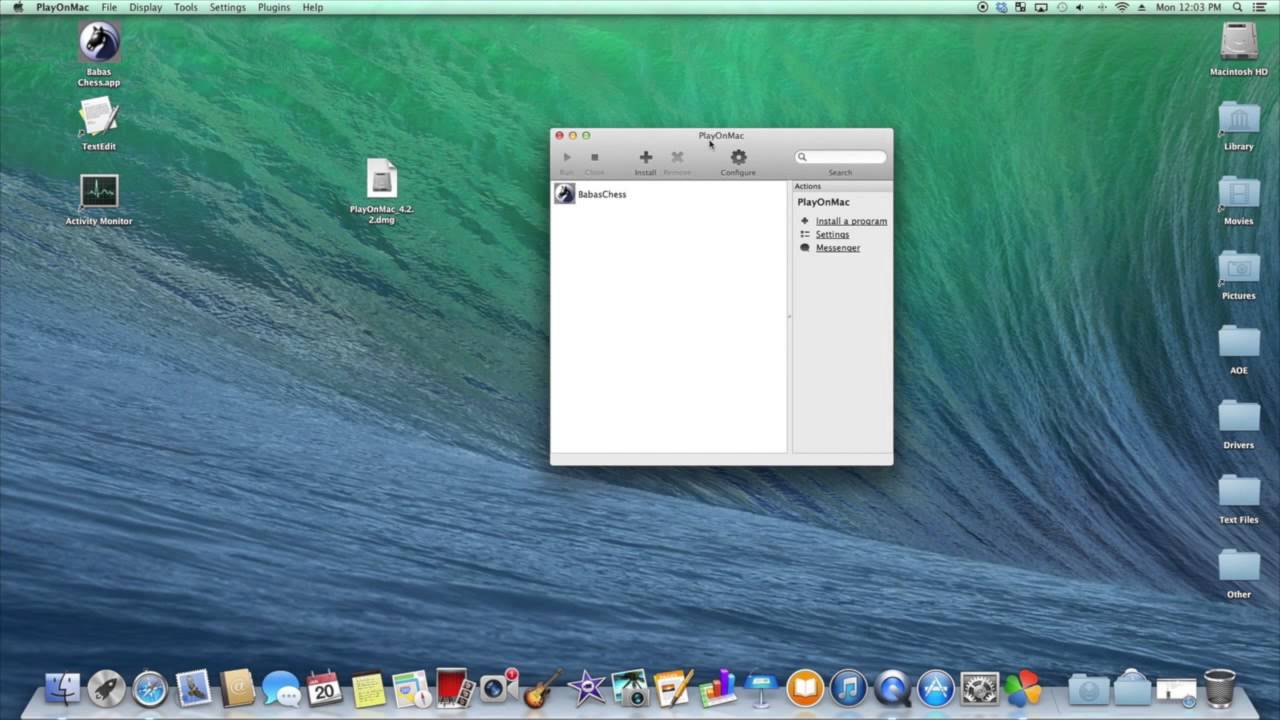
Task: Open the File menu
Action: click(109, 7)
